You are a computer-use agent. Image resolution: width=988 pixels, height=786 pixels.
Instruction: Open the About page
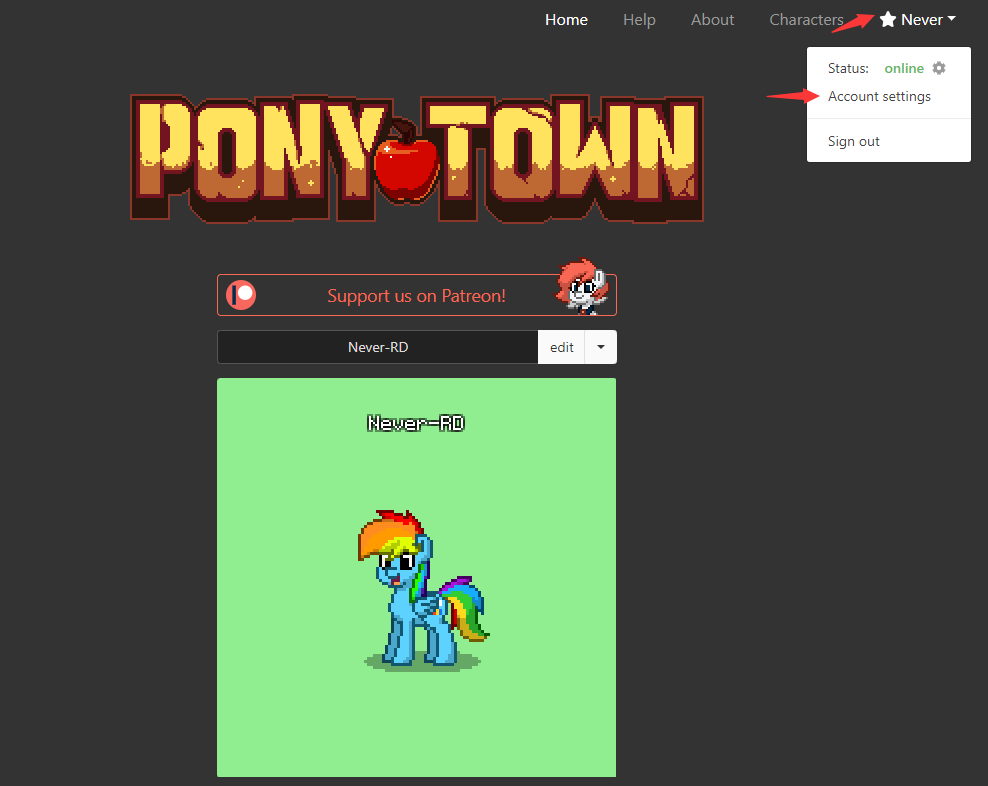click(713, 20)
